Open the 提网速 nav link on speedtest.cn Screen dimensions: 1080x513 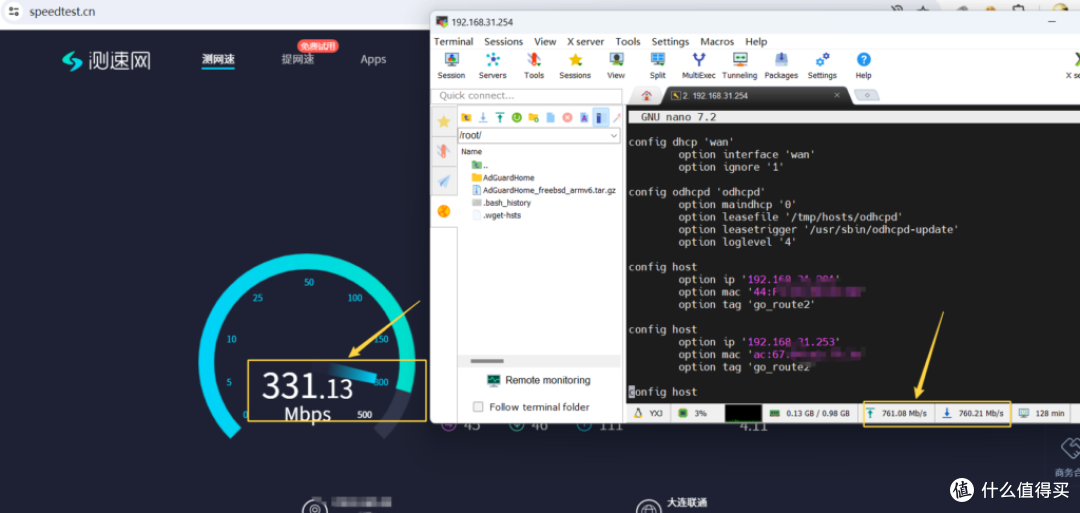click(x=298, y=59)
